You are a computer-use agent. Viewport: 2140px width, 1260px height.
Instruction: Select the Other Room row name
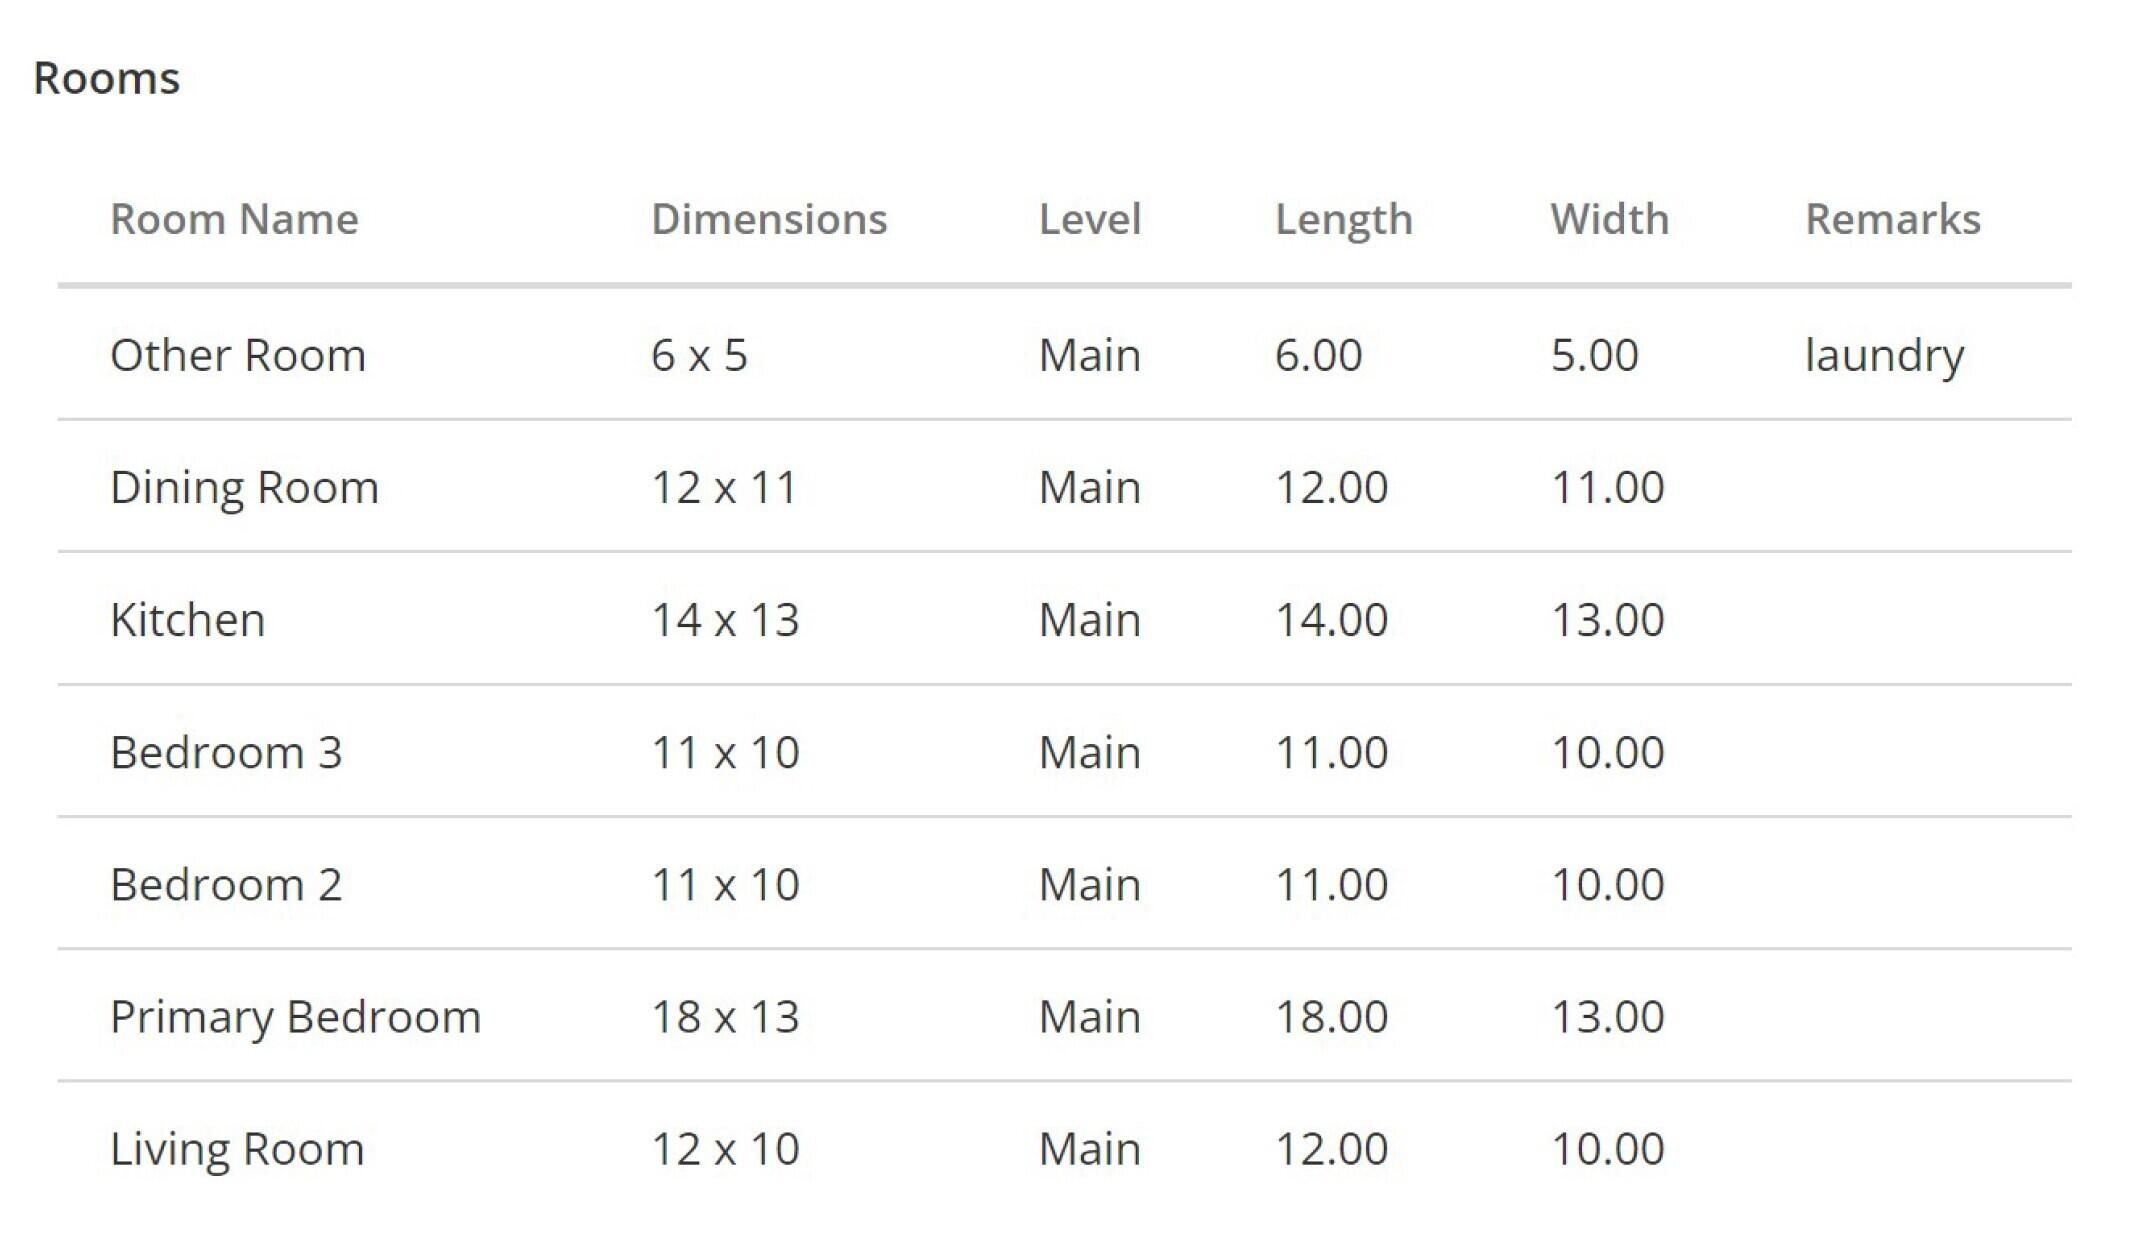[x=238, y=355]
